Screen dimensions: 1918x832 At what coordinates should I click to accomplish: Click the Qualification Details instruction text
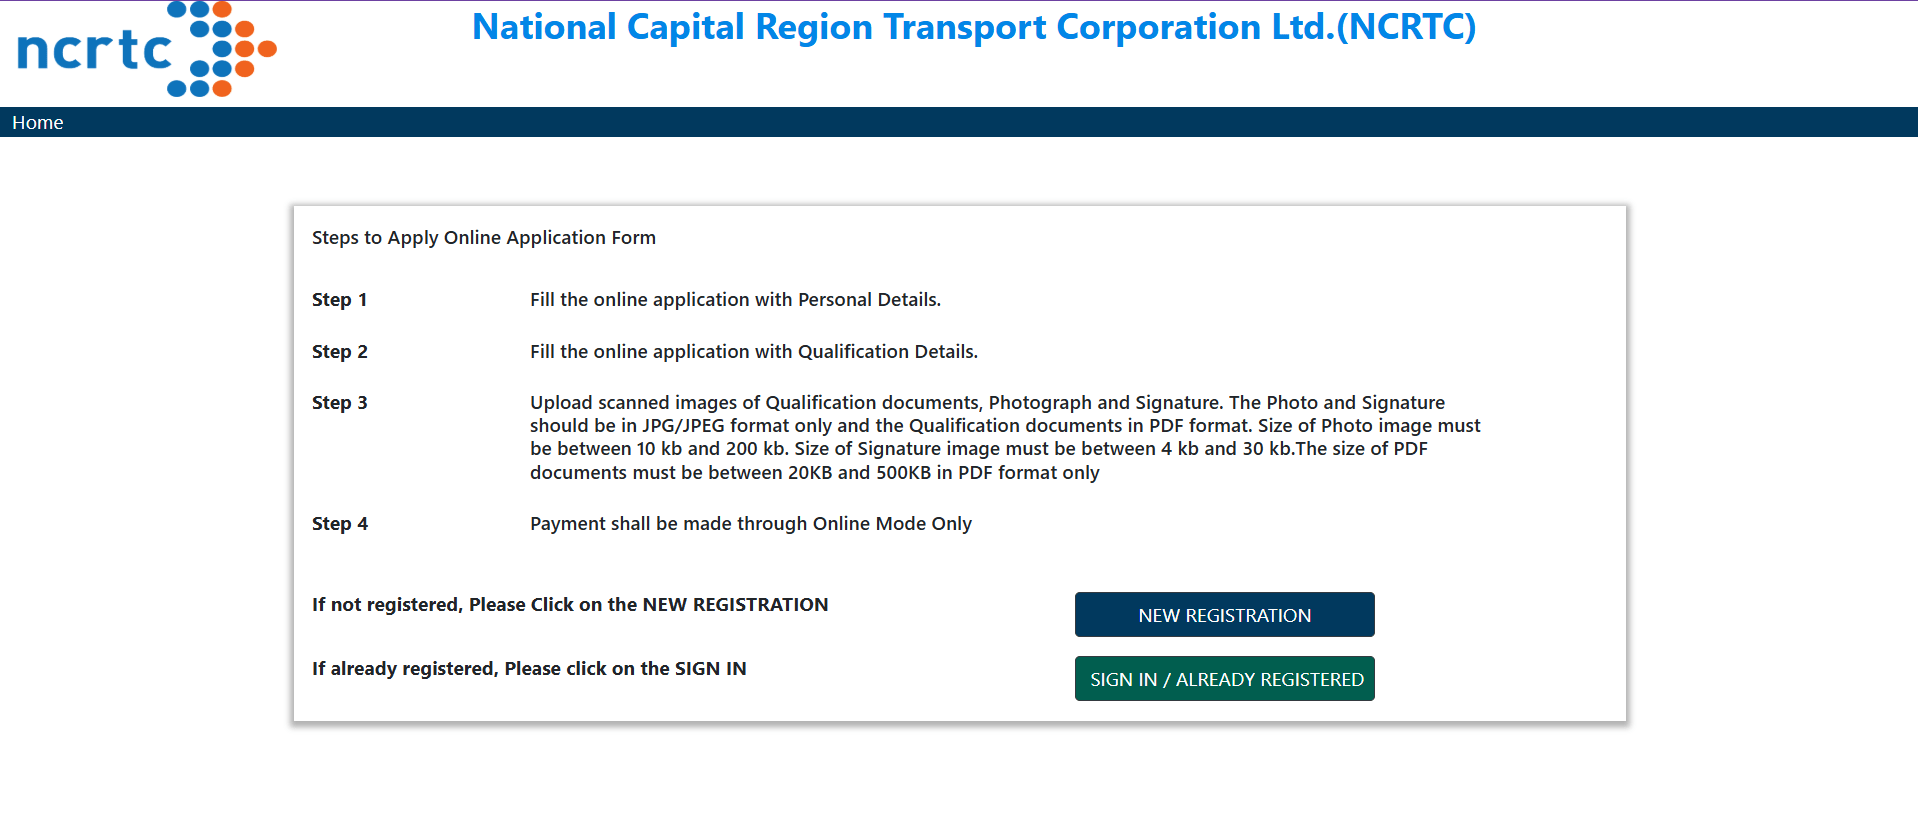[754, 352]
